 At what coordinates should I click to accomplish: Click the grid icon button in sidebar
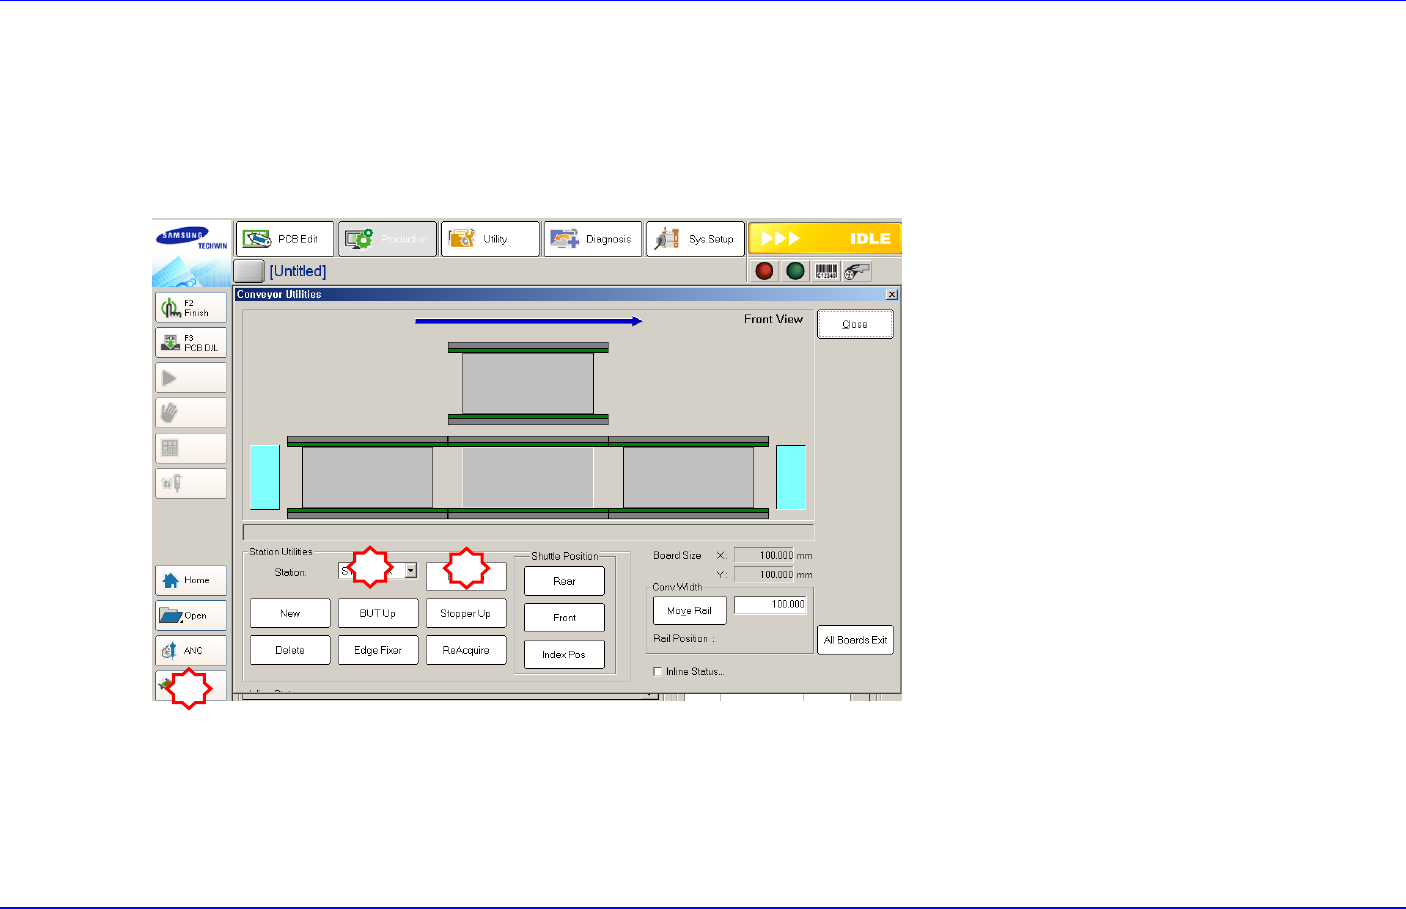(x=191, y=448)
